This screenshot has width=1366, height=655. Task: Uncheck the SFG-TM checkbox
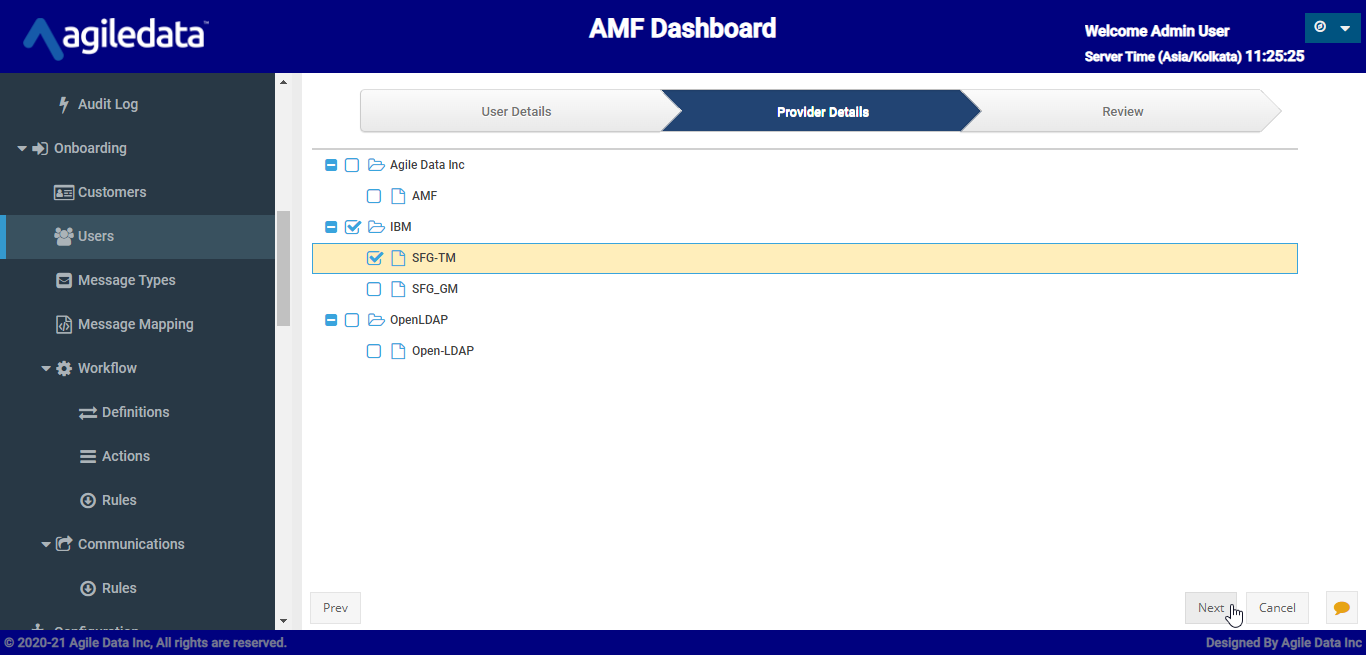(x=374, y=258)
